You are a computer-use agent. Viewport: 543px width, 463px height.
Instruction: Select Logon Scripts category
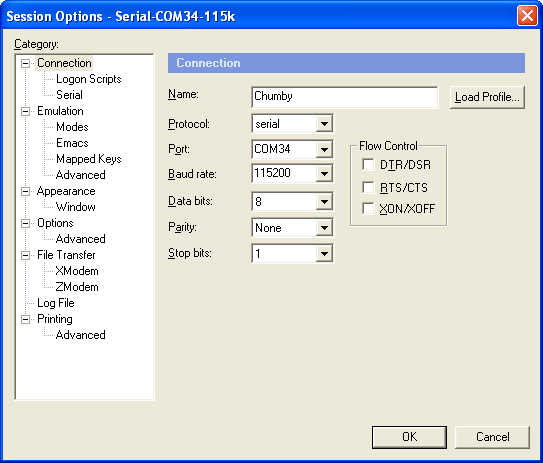point(89,79)
